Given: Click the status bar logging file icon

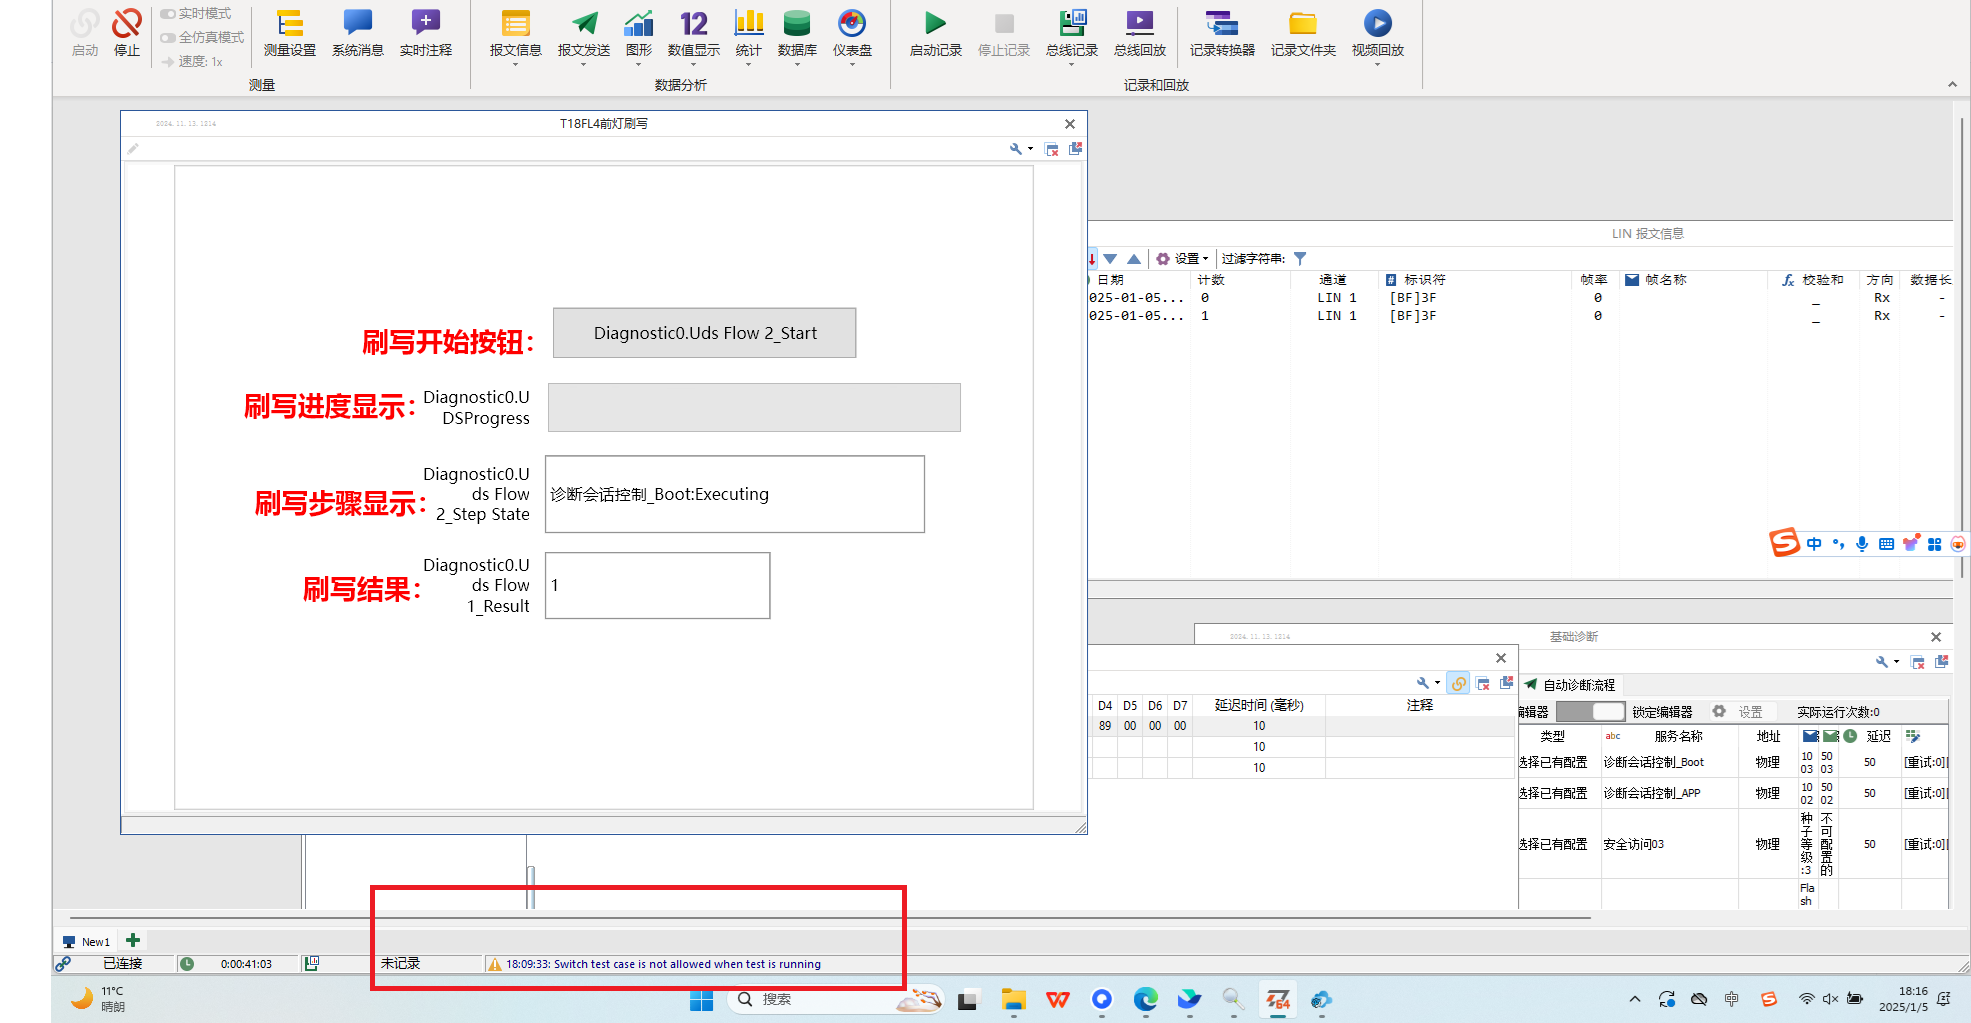Looking at the screenshot, I should (x=312, y=963).
